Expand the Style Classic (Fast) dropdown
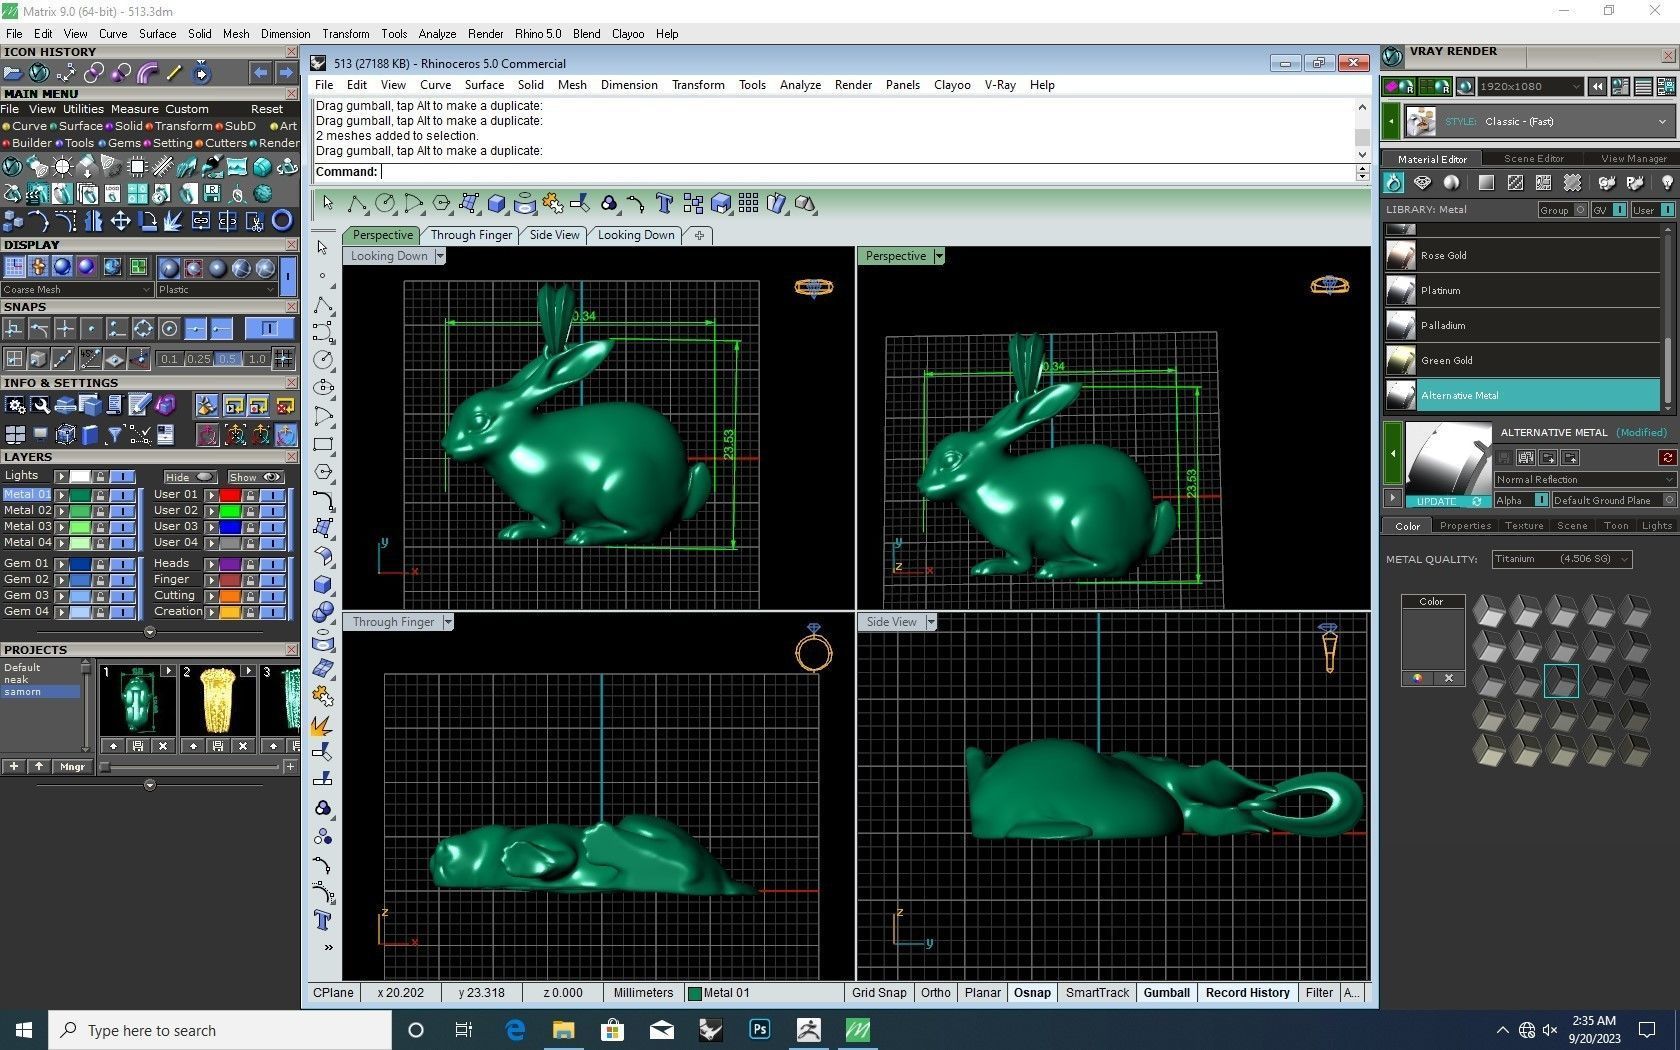The height and width of the screenshot is (1050, 1680). pos(1538,122)
